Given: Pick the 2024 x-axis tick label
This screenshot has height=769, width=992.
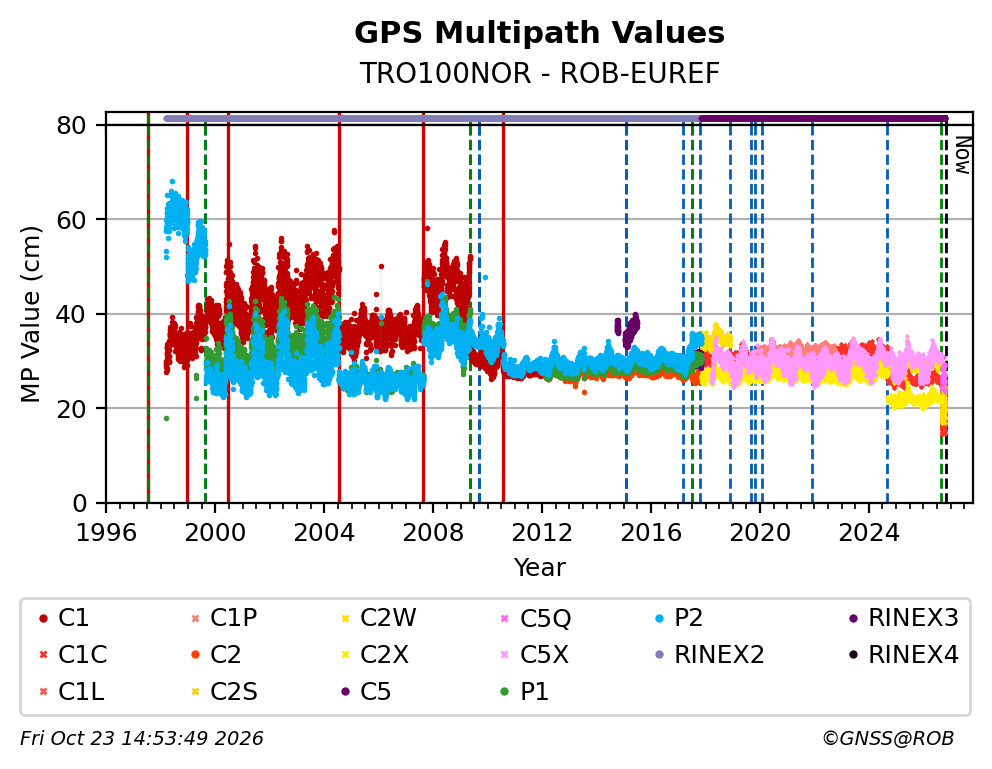Looking at the screenshot, I should tap(869, 532).
